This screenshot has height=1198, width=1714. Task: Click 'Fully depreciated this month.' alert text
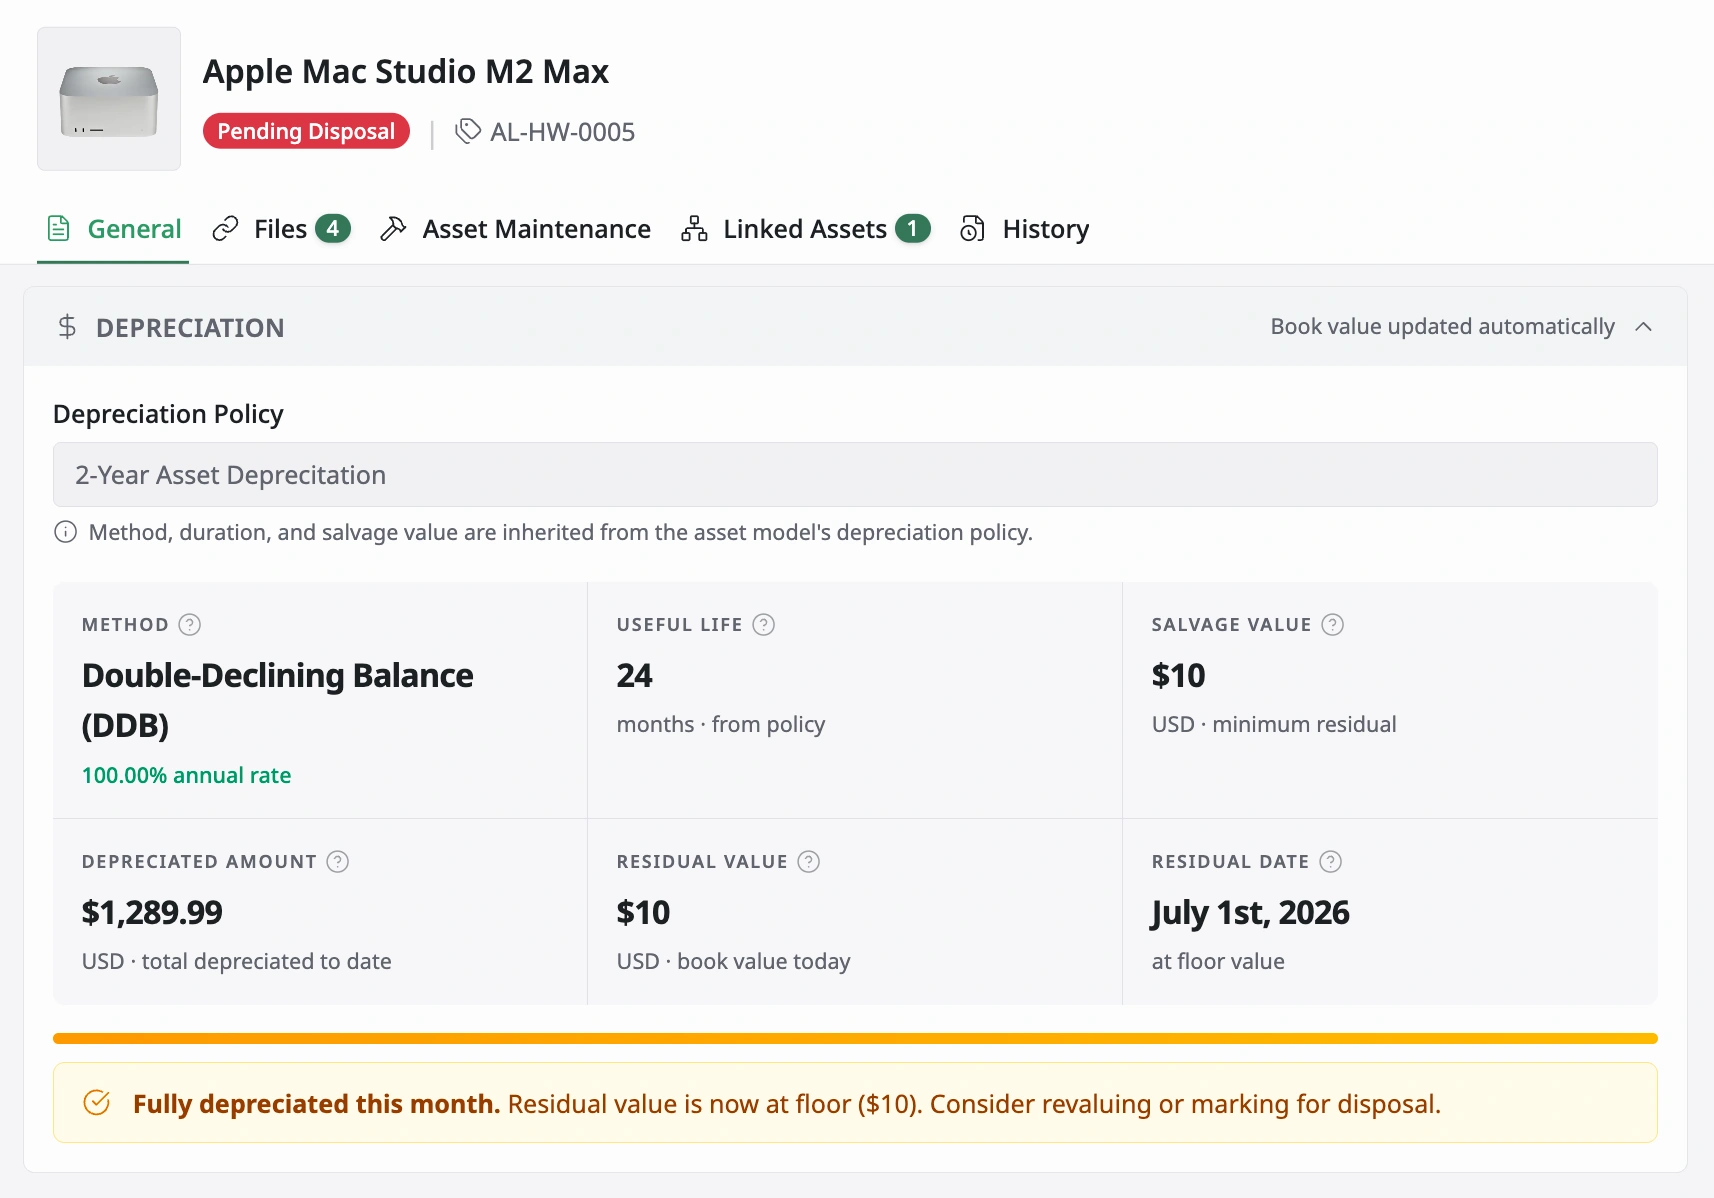(316, 1104)
